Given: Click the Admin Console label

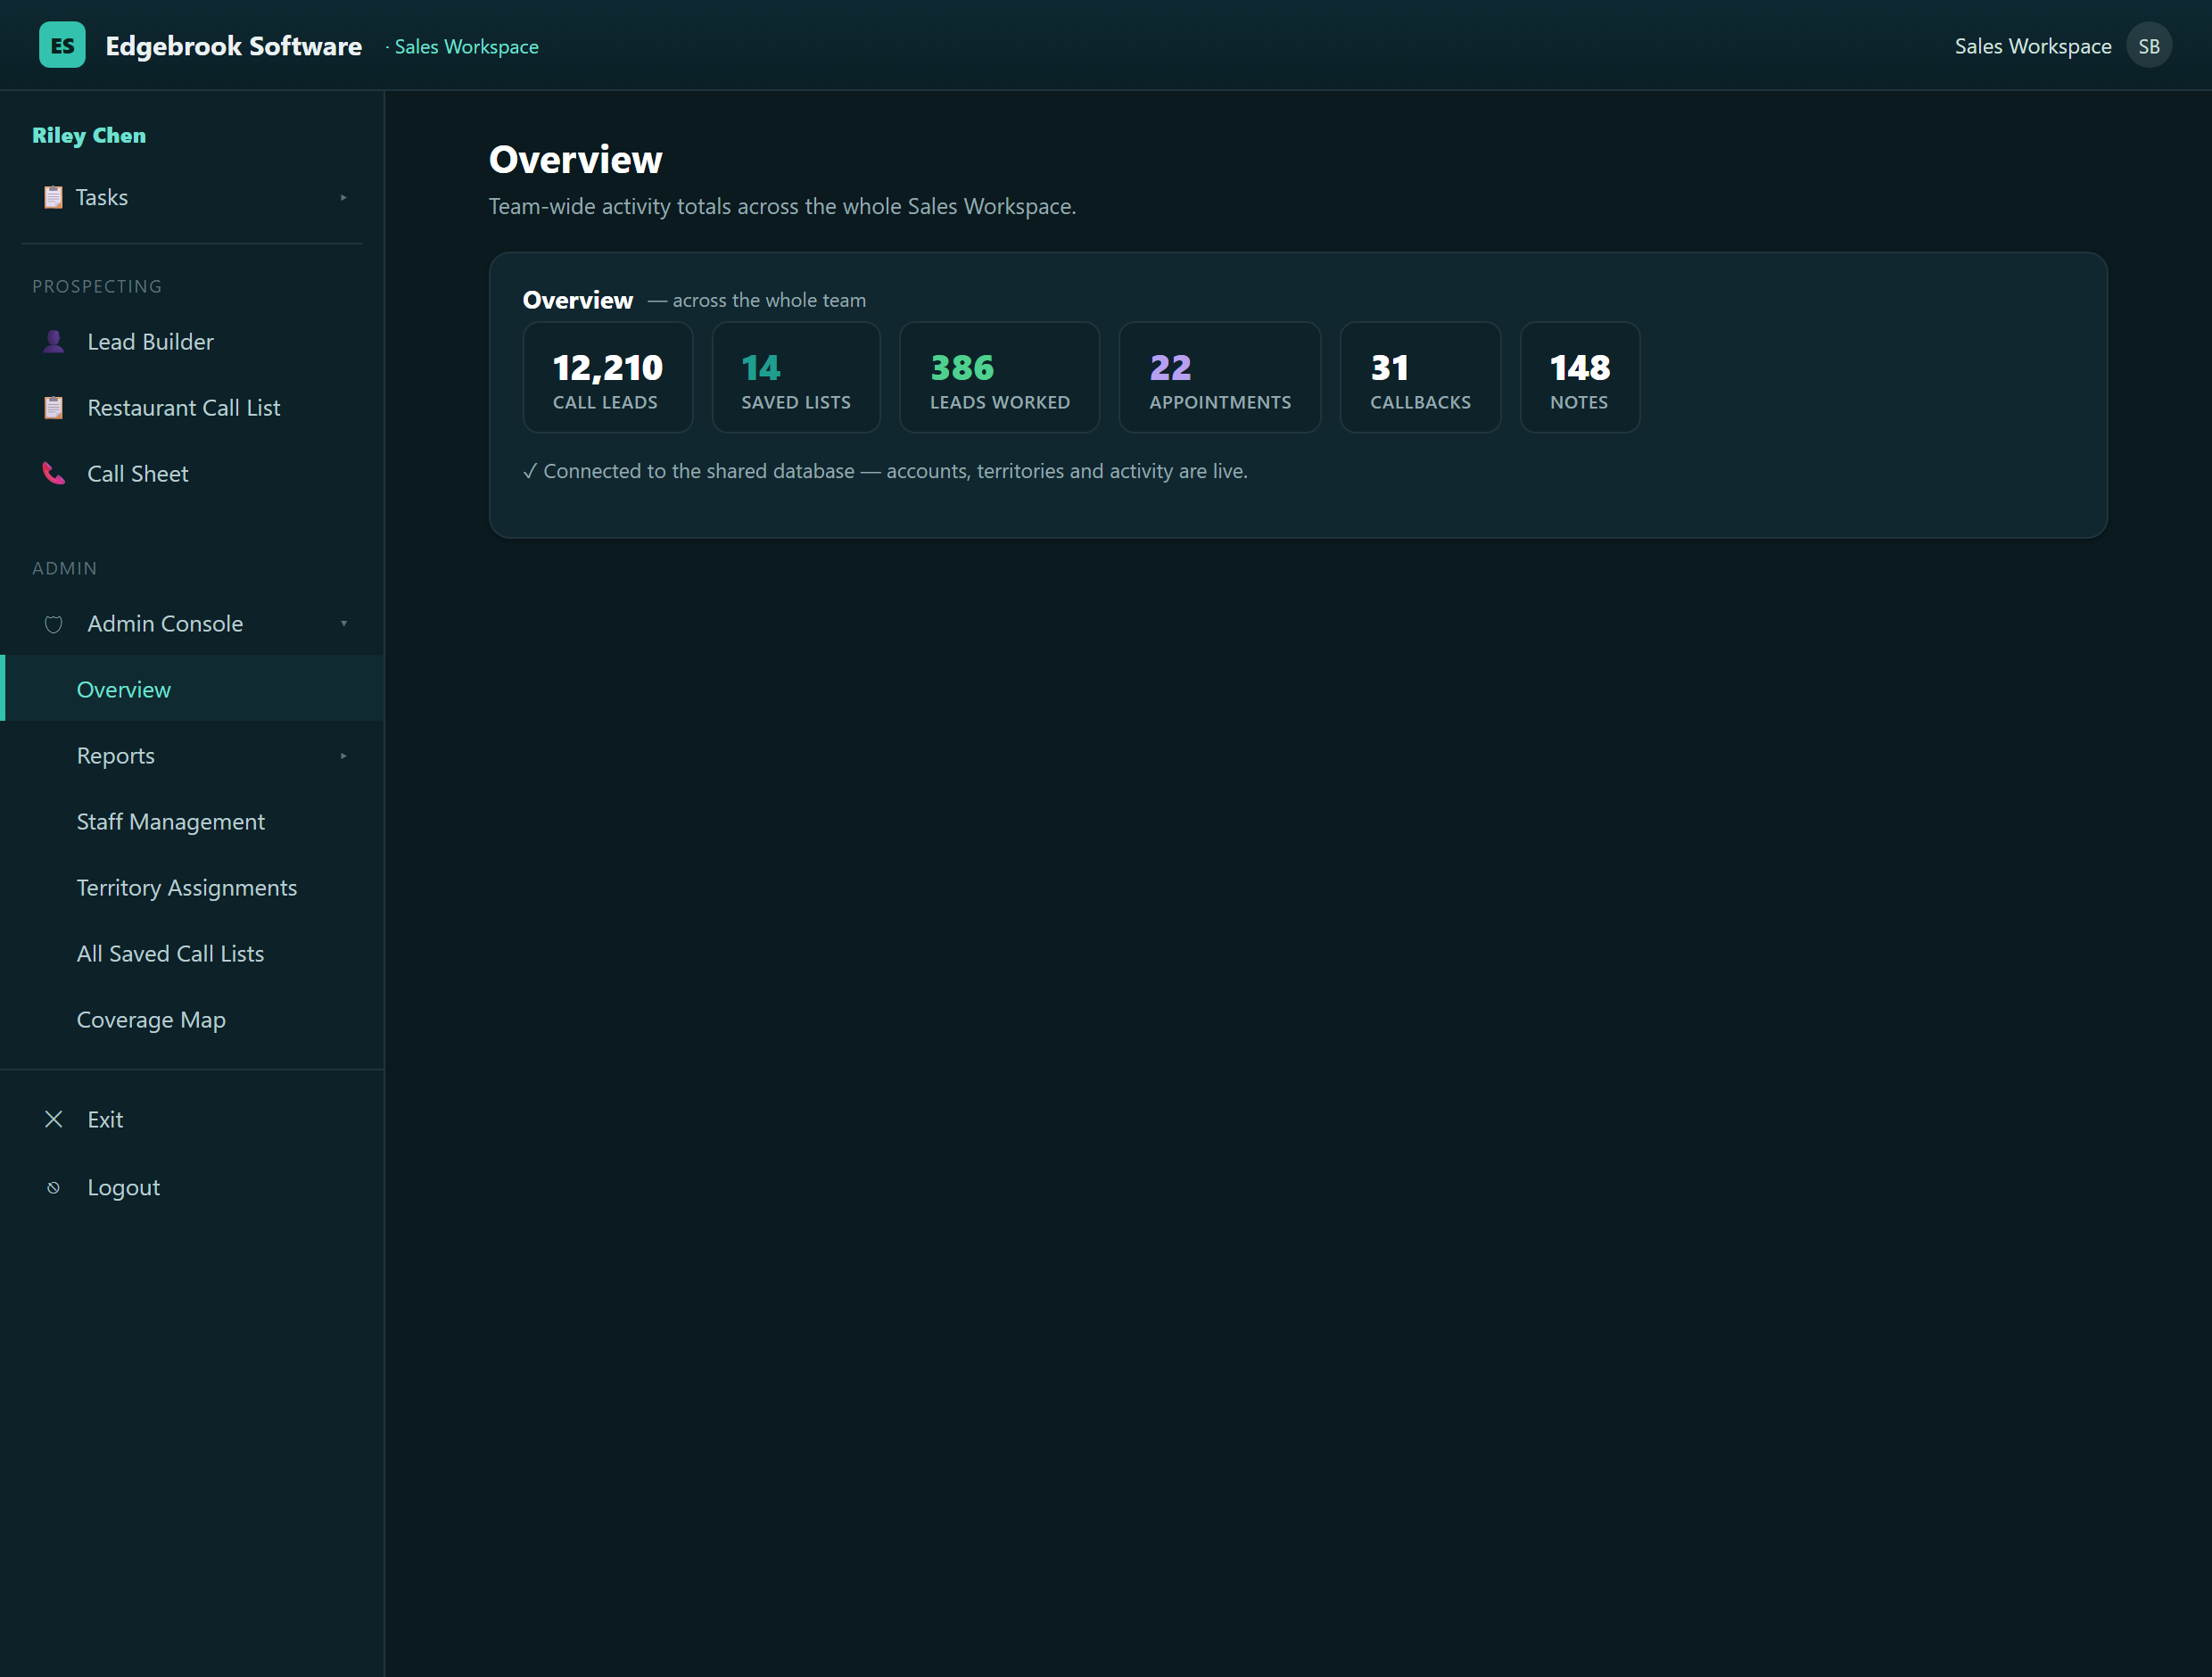Looking at the screenshot, I should pos(165,624).
